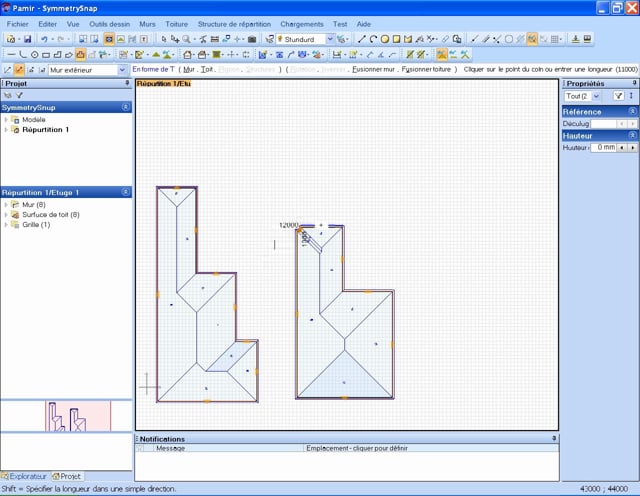
Task: Open the Structure de répartition menu
Action: click(234, 24)
